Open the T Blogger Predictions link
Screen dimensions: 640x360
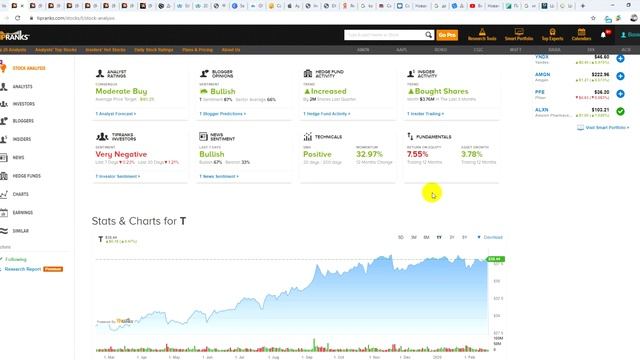222,114
